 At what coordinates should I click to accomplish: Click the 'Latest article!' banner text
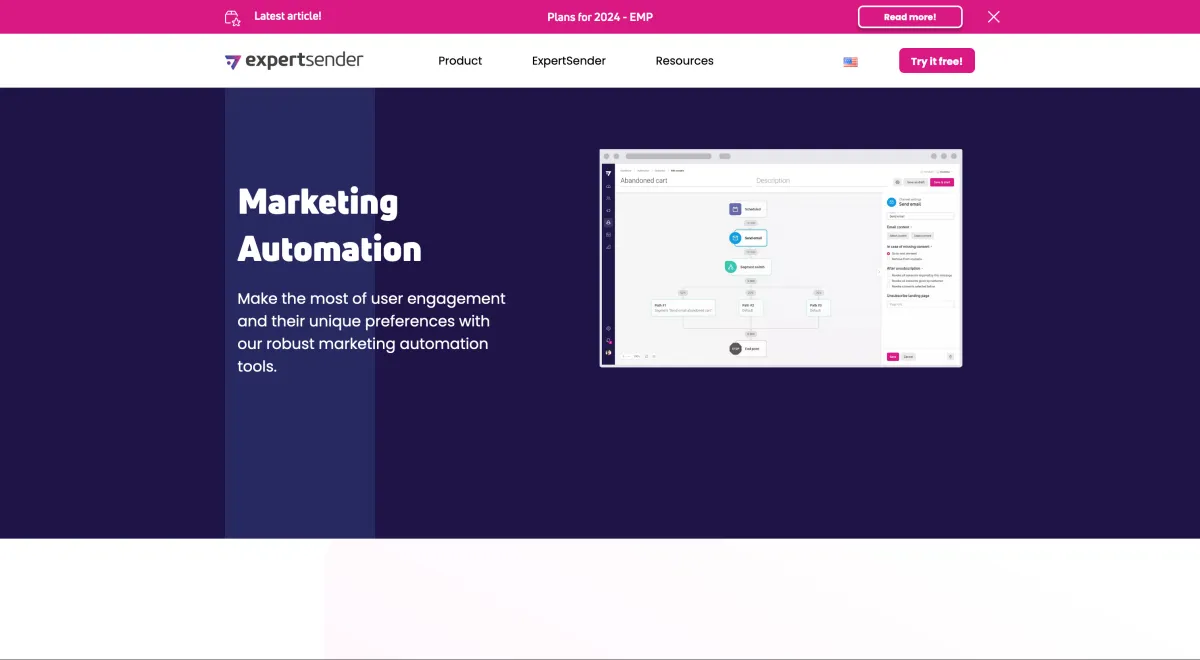coord(288,16)
